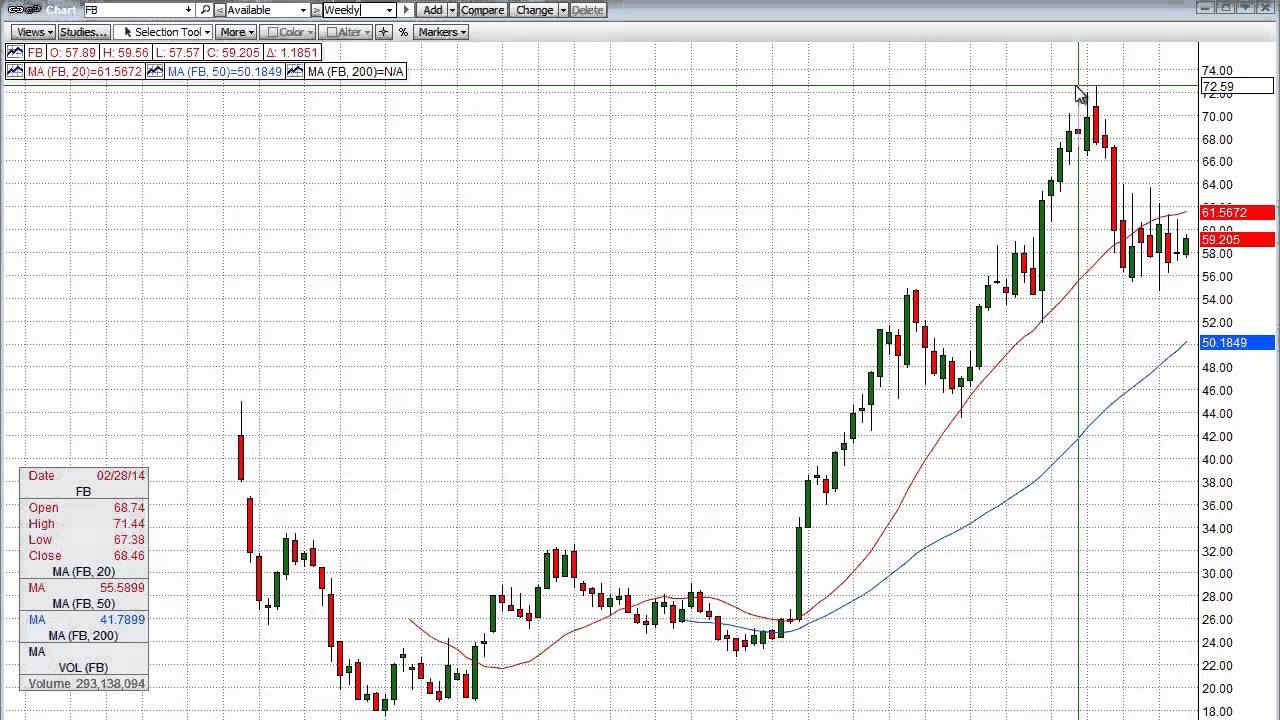Open the FB symbol dropdown
The image size is (1280, 720).
click(x=188, y=10)
